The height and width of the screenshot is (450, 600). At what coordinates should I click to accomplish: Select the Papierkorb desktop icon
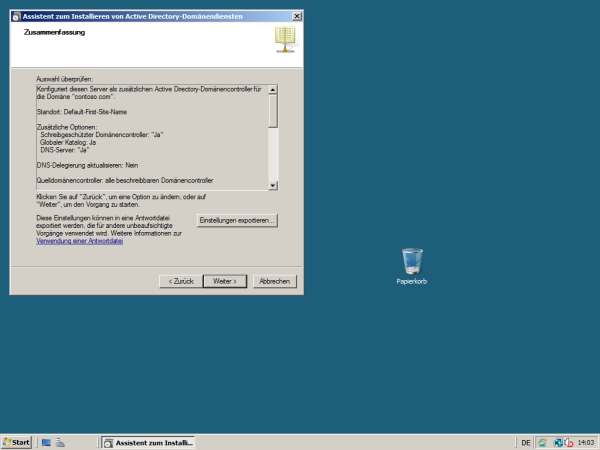pyautogui.click(x=412, y=267)
